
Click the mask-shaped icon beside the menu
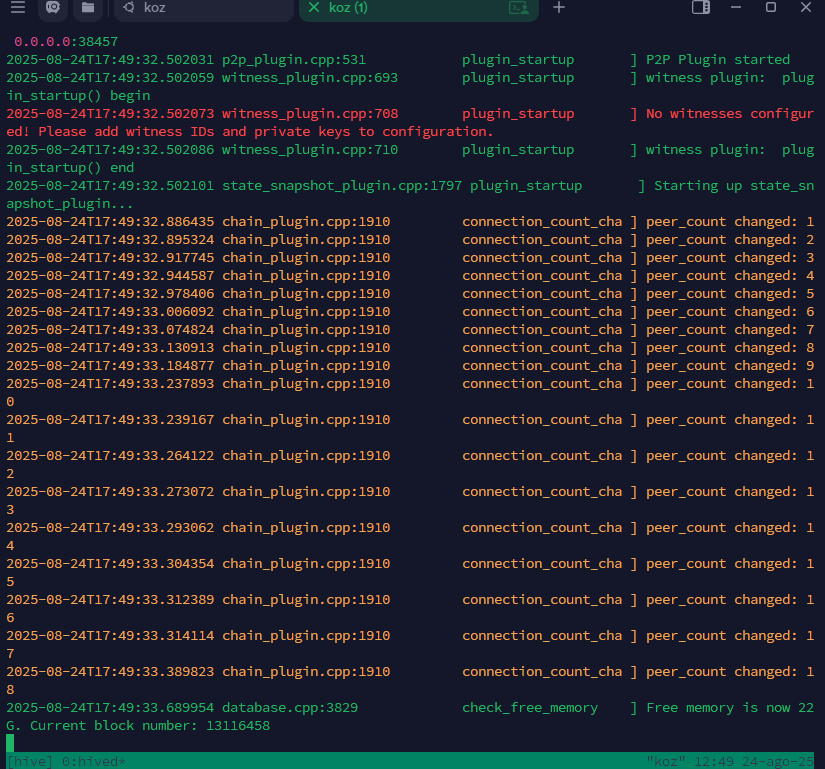pyautogui.click(x=53, y=7)
